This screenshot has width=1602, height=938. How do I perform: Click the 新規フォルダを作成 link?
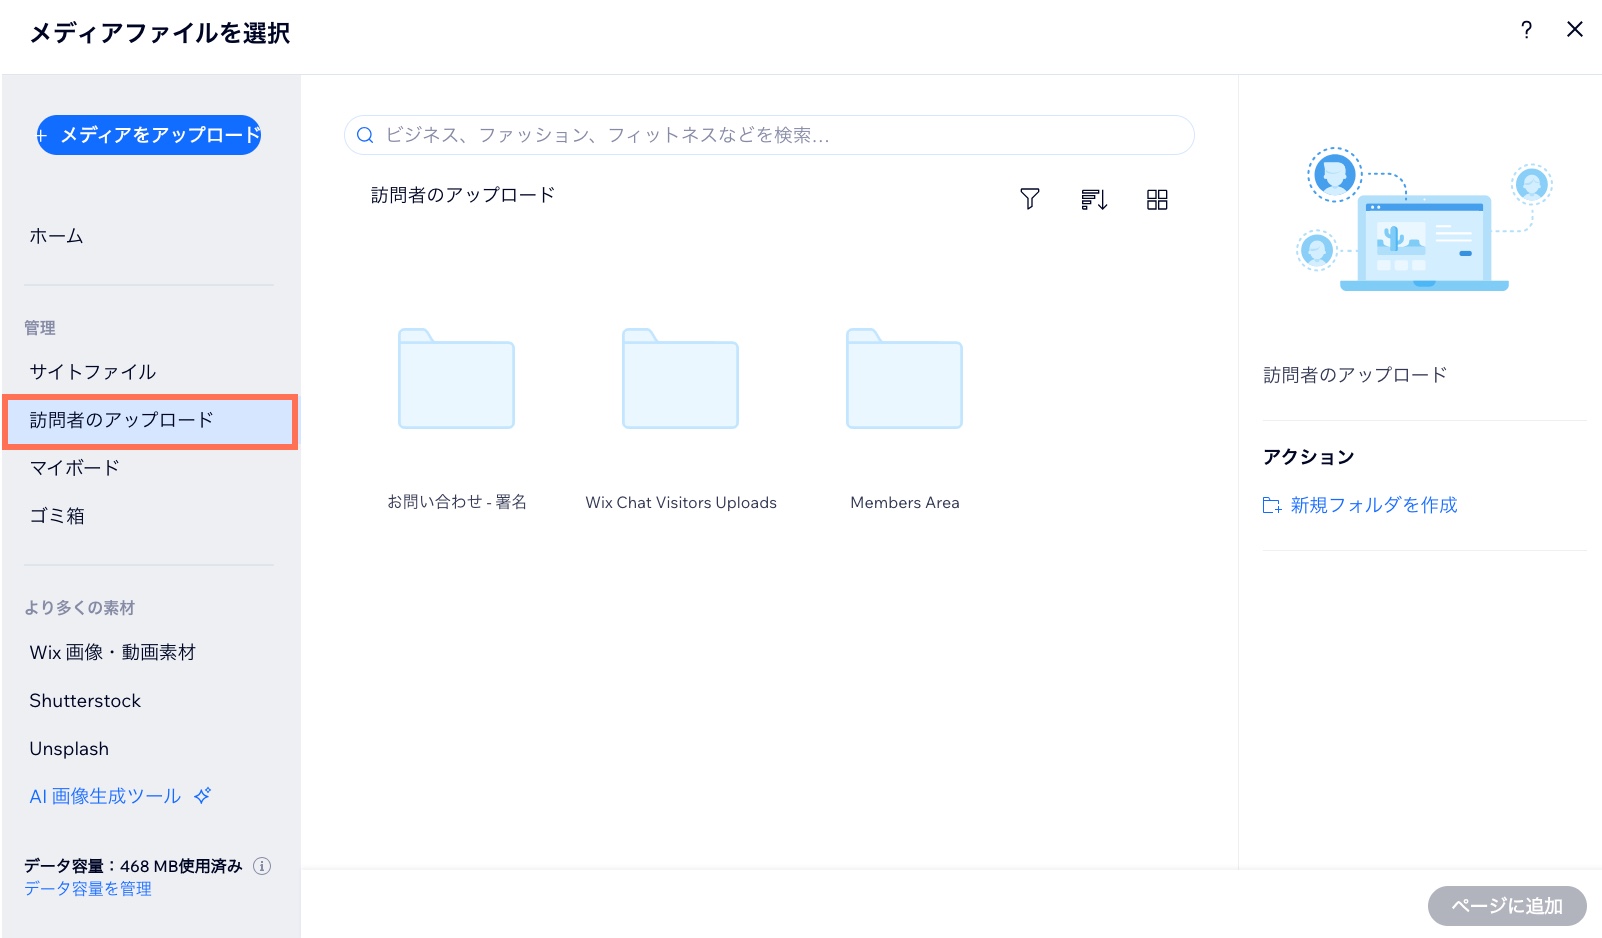[x=1373, y=505]
